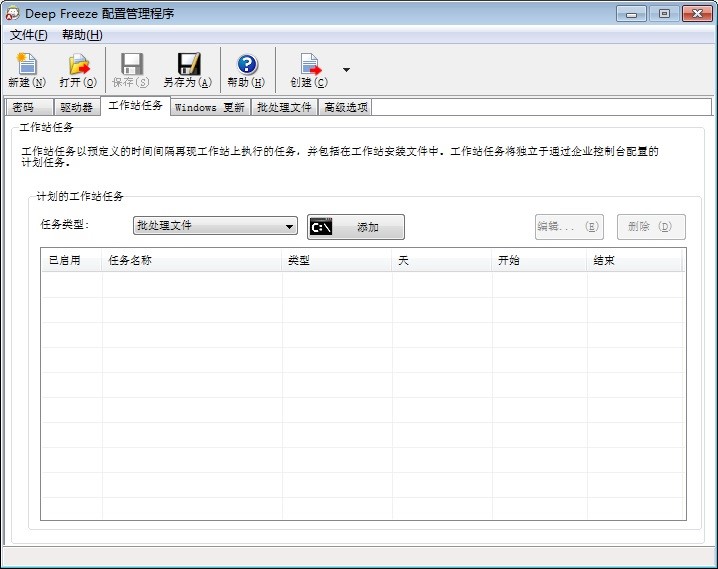Click the 另存为 (Save As) icon
This screenshot has width=718, height=569.
(187, 65)
